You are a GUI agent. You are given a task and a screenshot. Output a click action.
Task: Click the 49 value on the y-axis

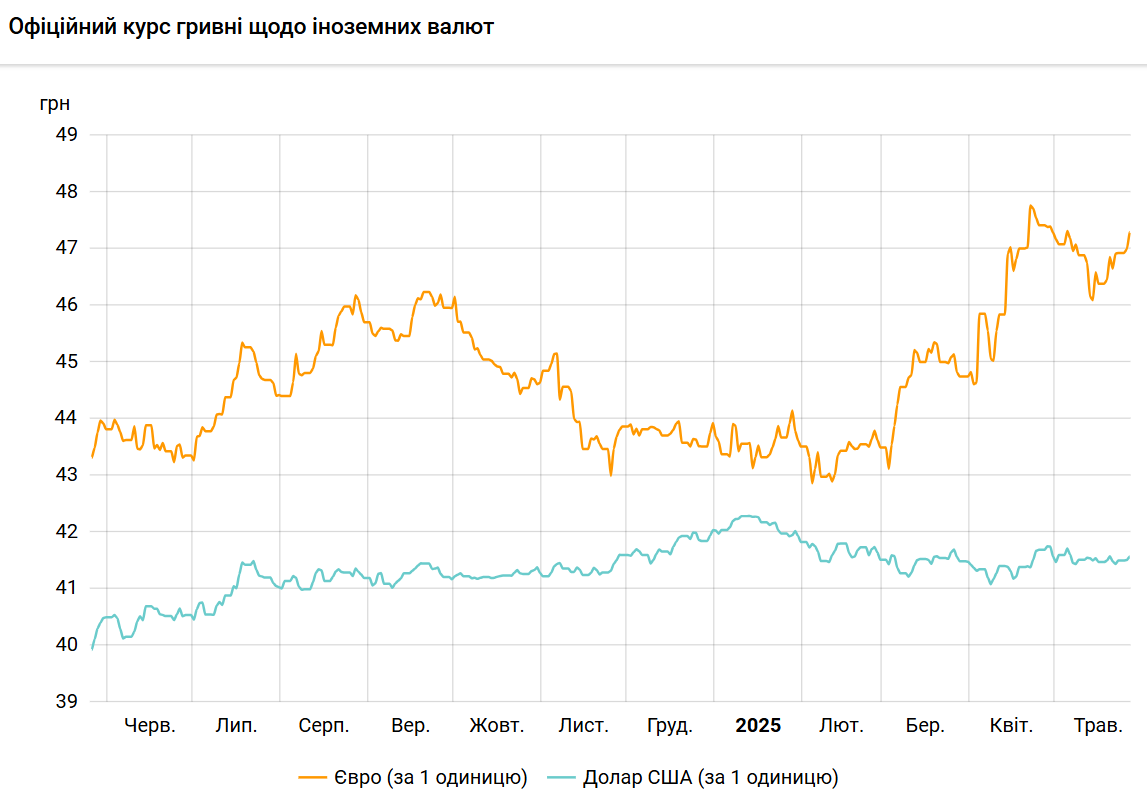click(x=65, y=134)
